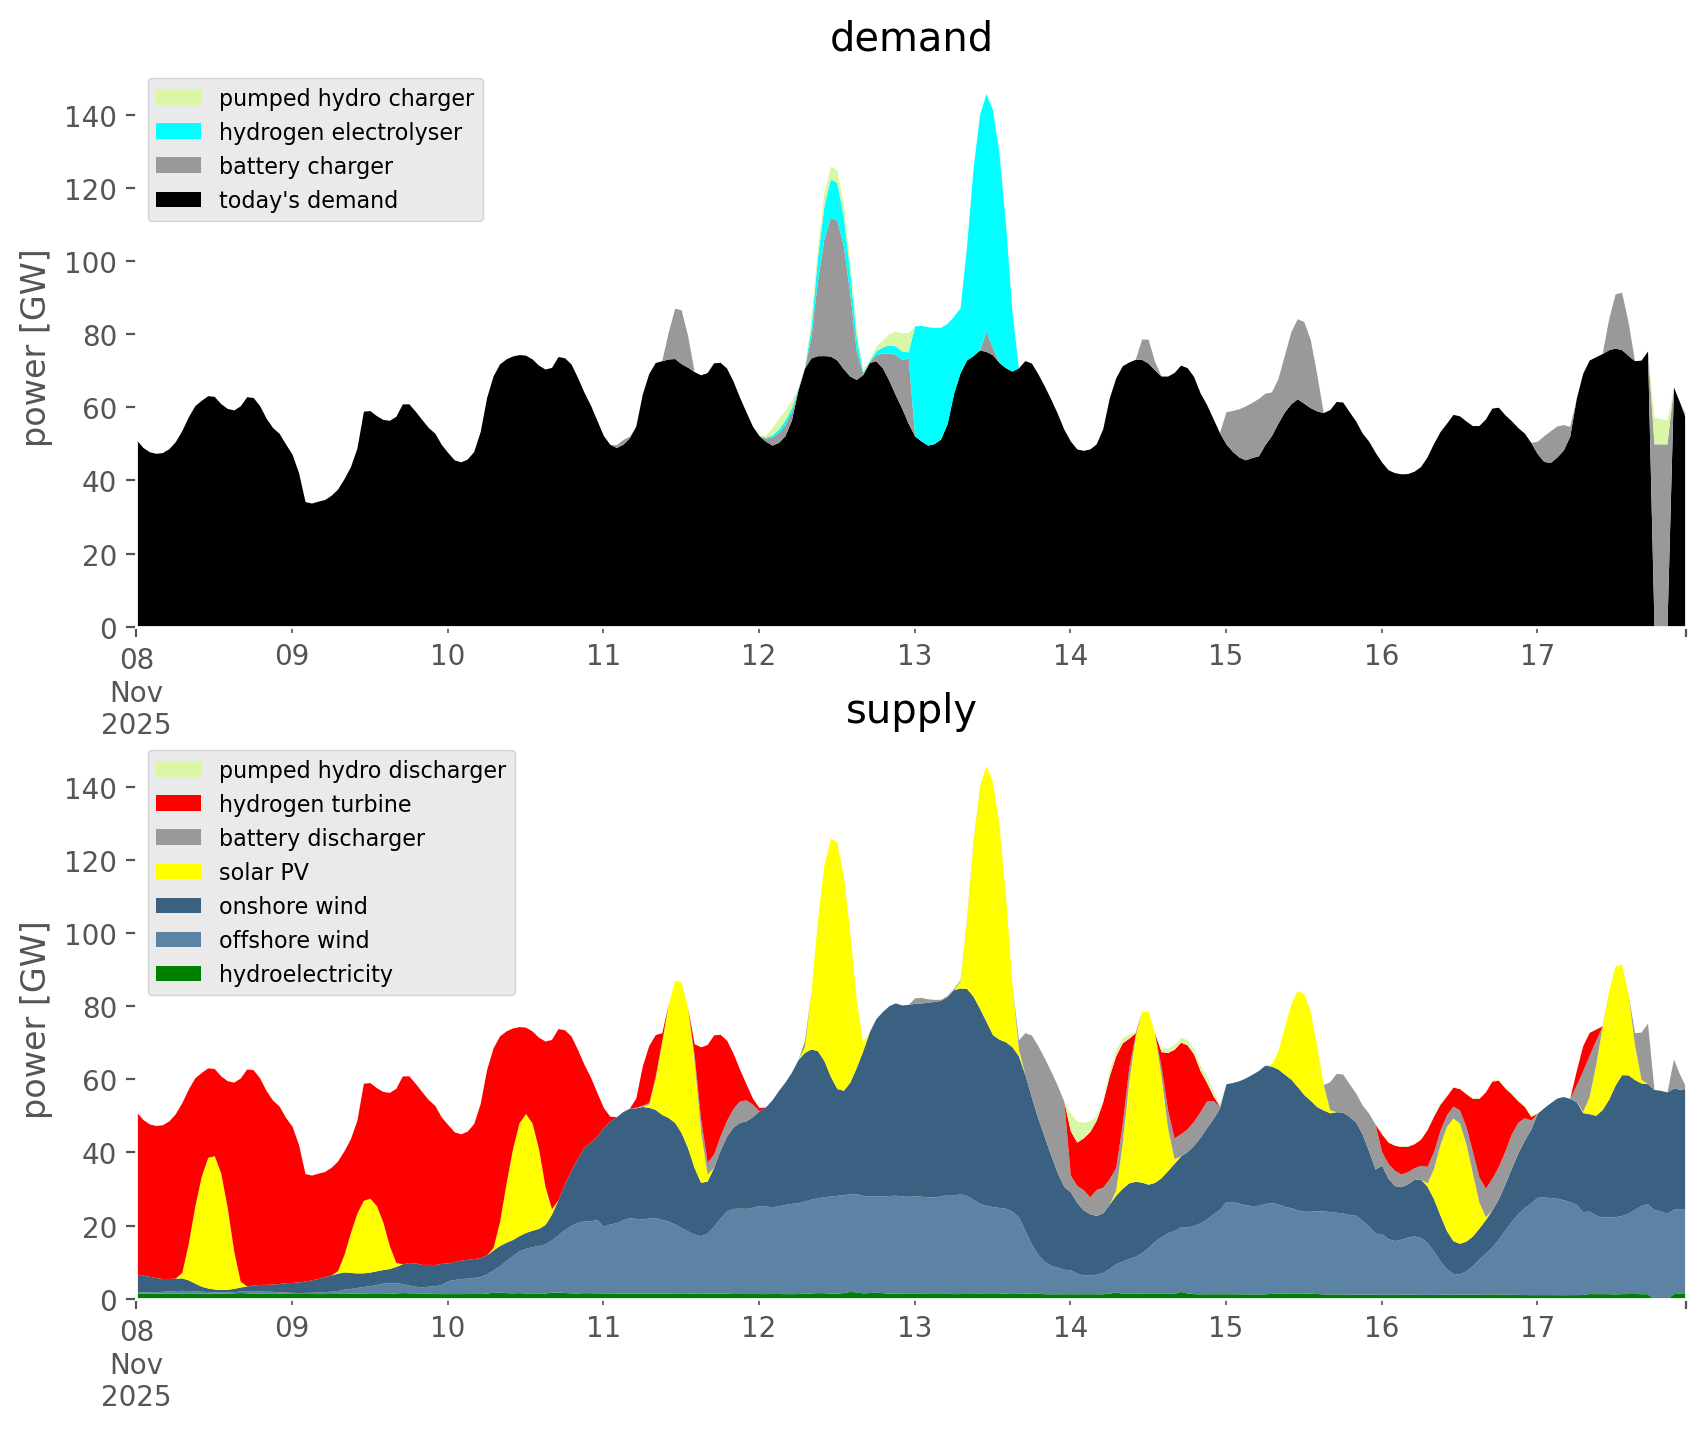Select the "battery discharger" legend label
Screen dimensions: 1706x1431
(x=321, y=838)
